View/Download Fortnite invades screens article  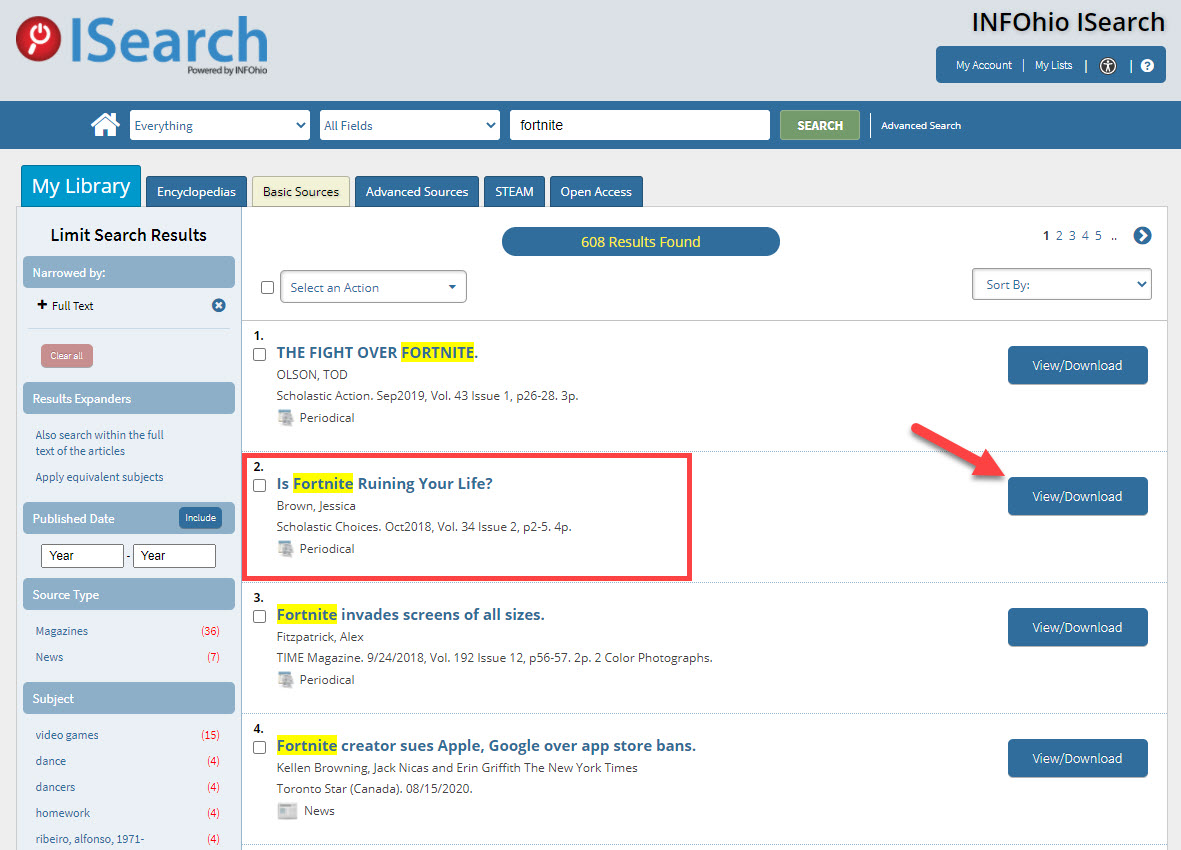pyautogui.click(x=1077, y=627)
